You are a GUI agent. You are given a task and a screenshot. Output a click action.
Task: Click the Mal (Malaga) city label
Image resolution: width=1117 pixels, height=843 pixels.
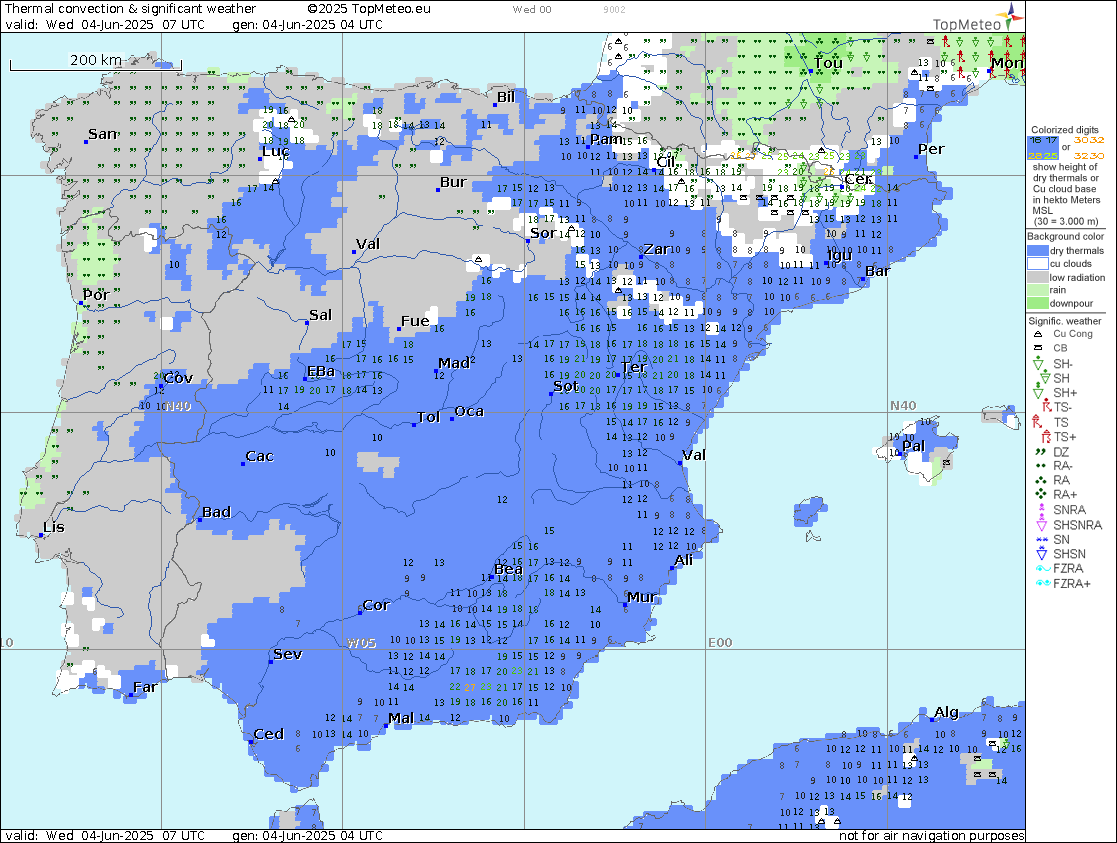[x=400, y=718]
